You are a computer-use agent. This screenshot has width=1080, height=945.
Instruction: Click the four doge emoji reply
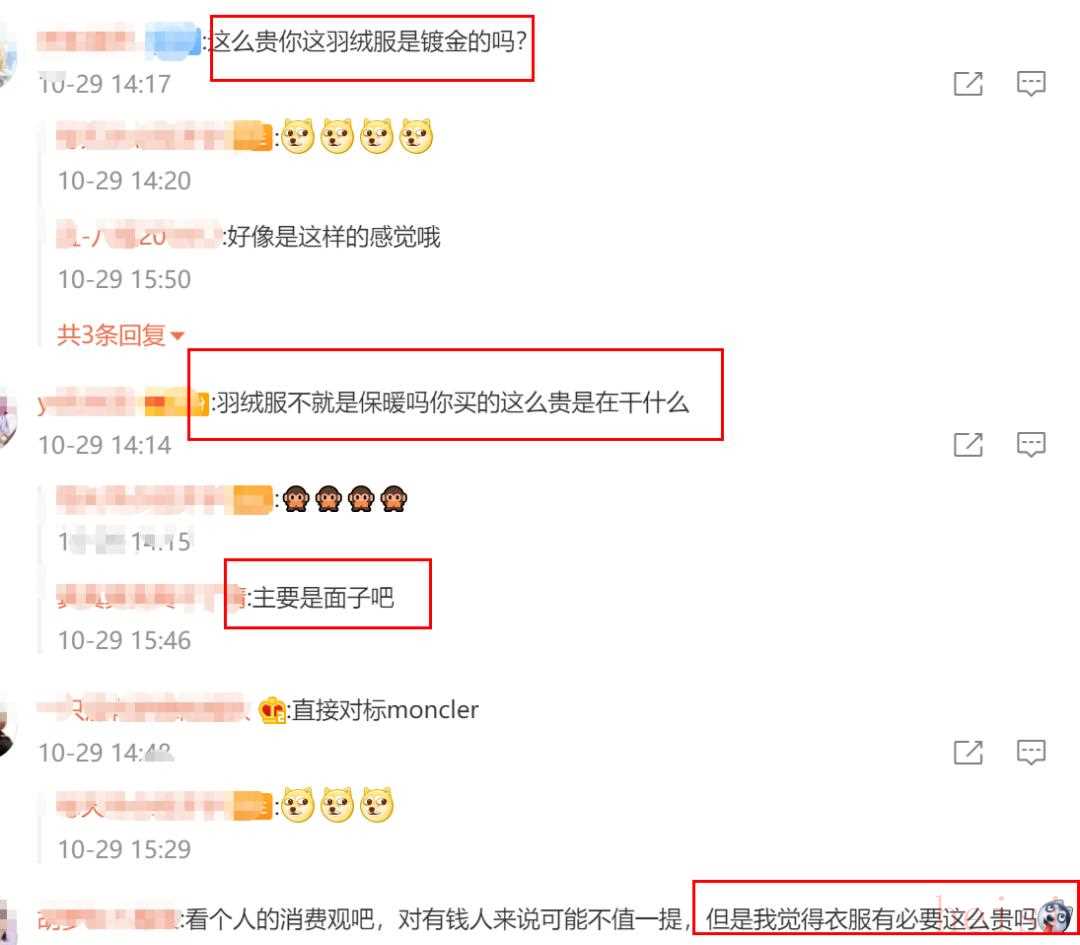click(357, 136)
